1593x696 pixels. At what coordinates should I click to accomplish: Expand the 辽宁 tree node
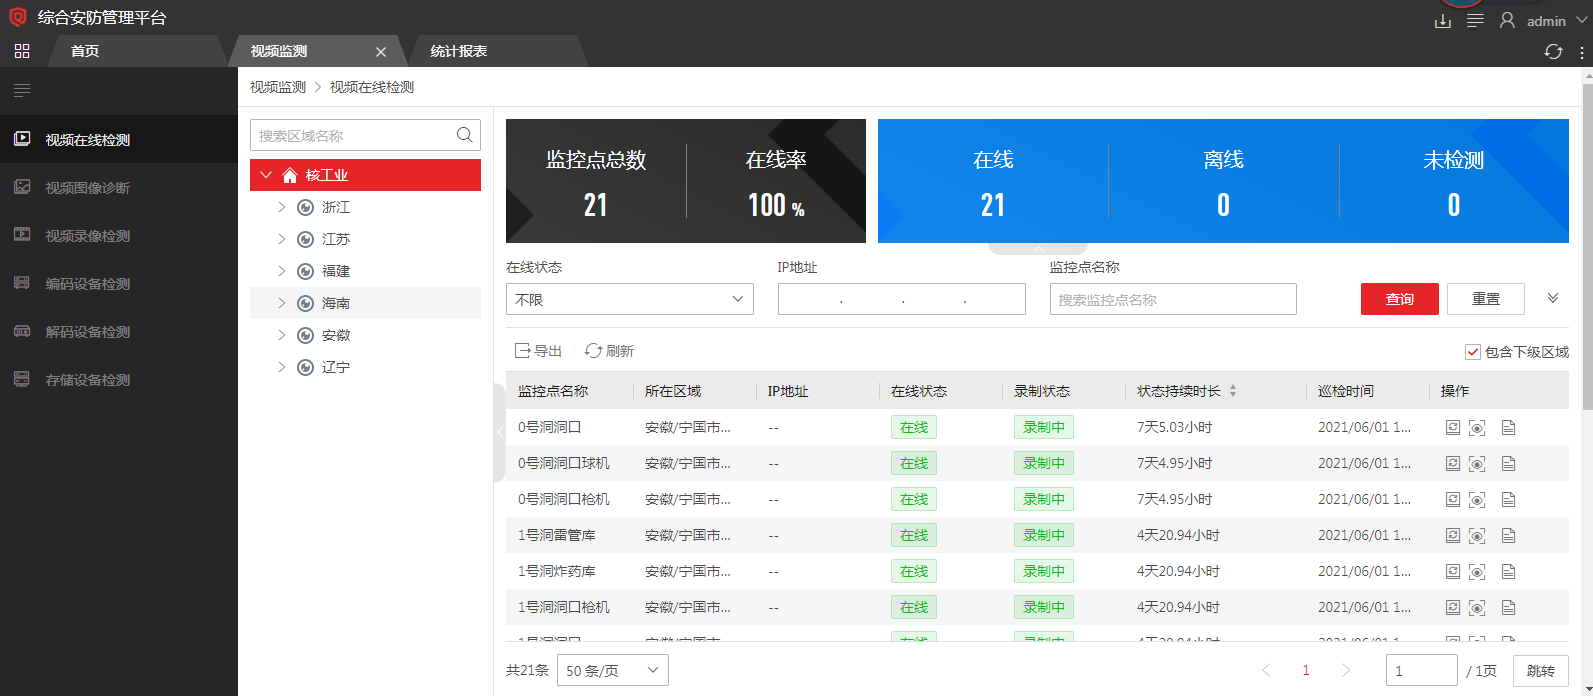281,367
